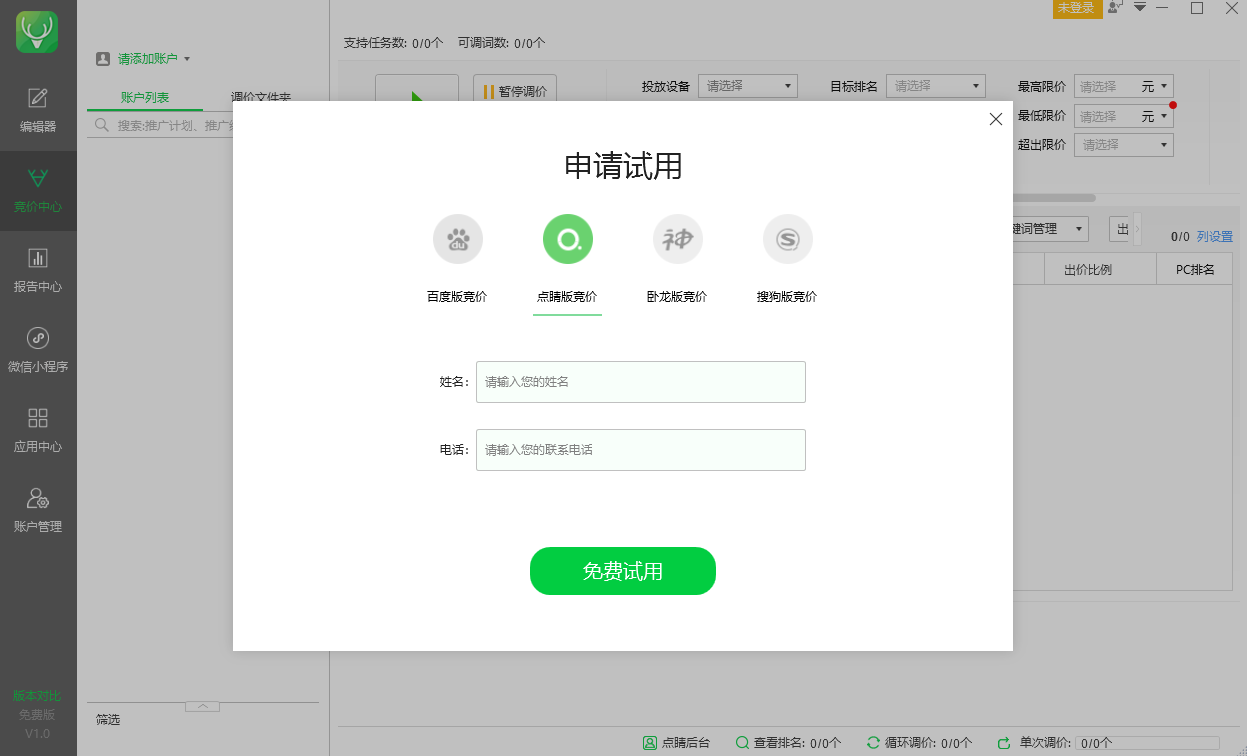
Task: Select the 搜狗版竞价 icon
Action: 788,239
